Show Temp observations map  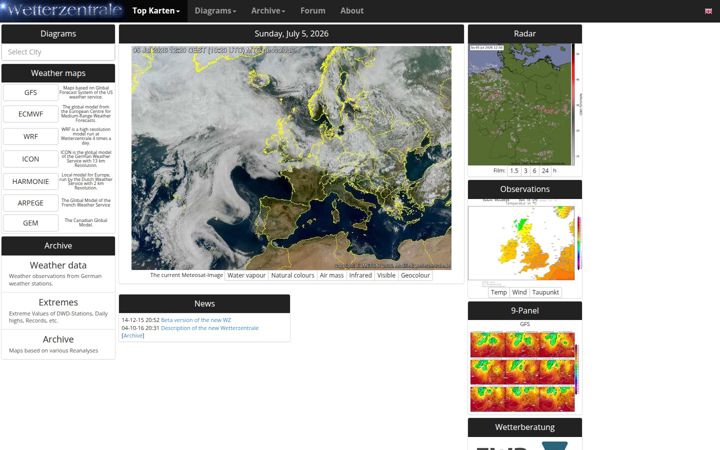499,292
